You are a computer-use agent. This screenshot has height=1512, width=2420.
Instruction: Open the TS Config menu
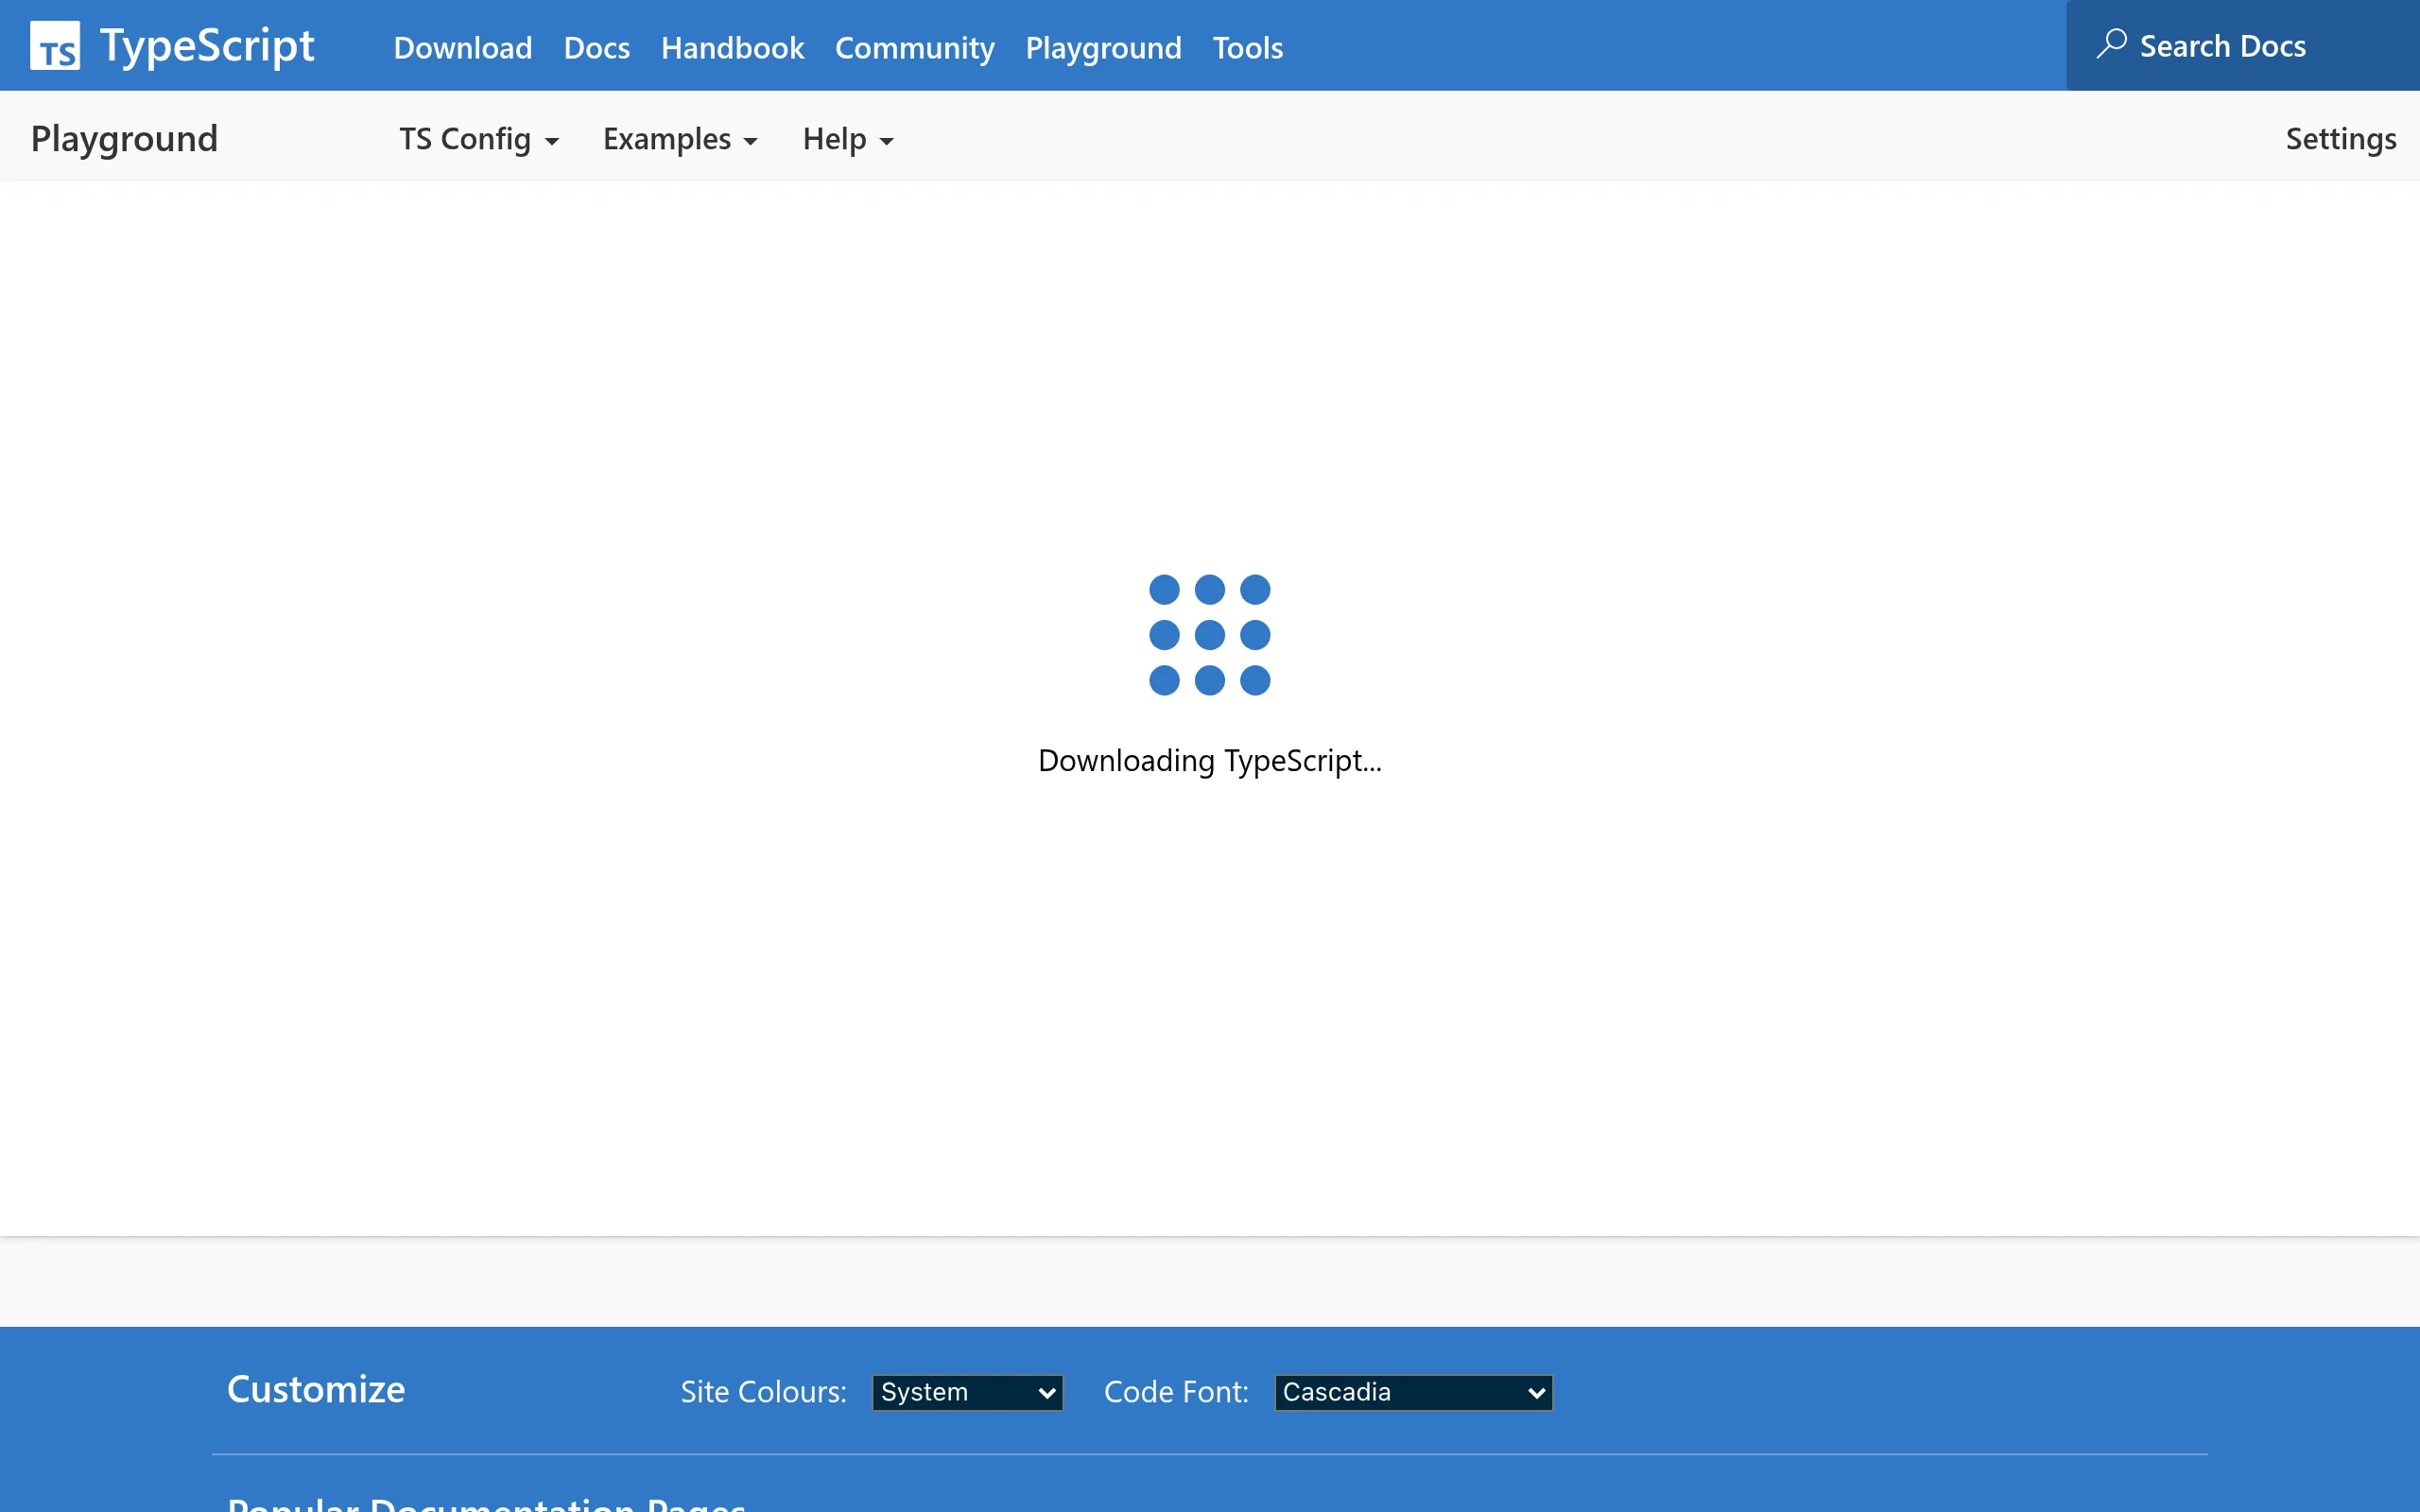[x=465, y=139]
